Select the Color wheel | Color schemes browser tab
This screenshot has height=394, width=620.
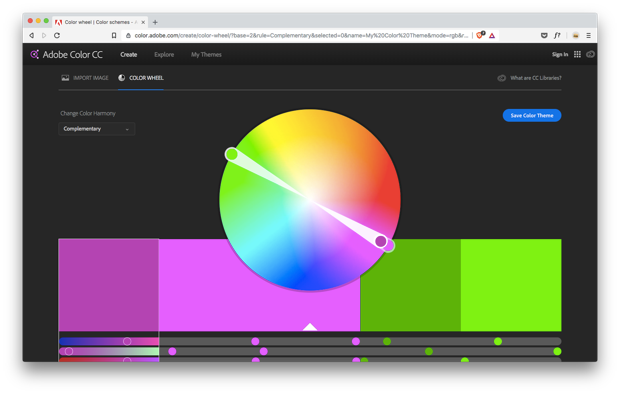pos(100,22)
